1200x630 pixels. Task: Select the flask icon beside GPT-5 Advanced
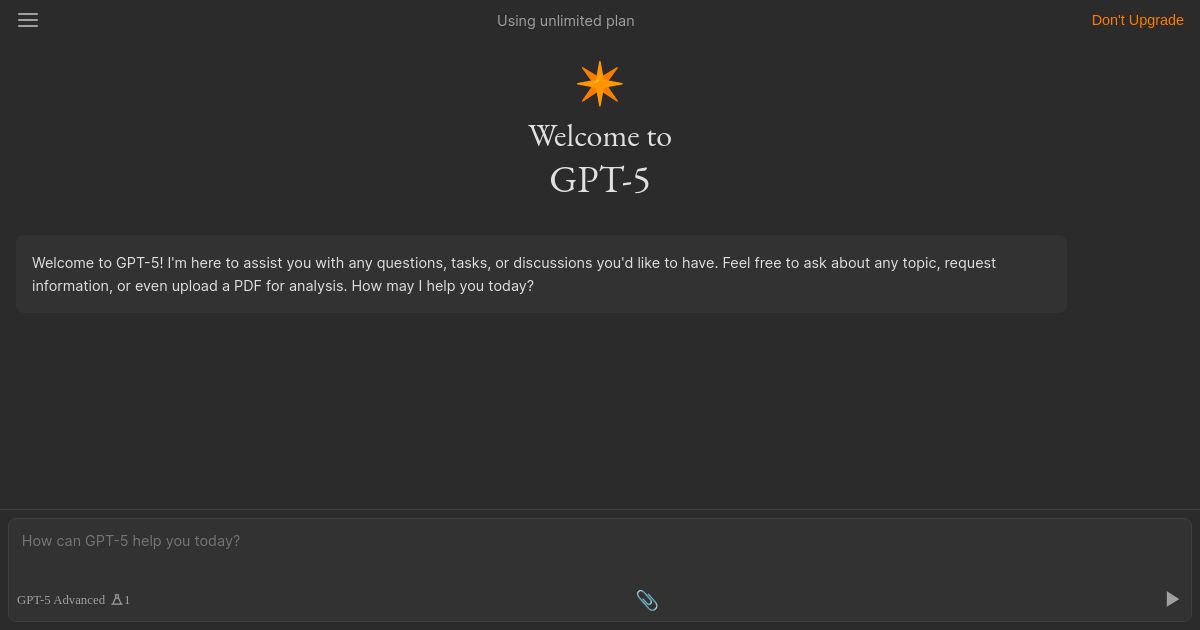coord(117,599)
